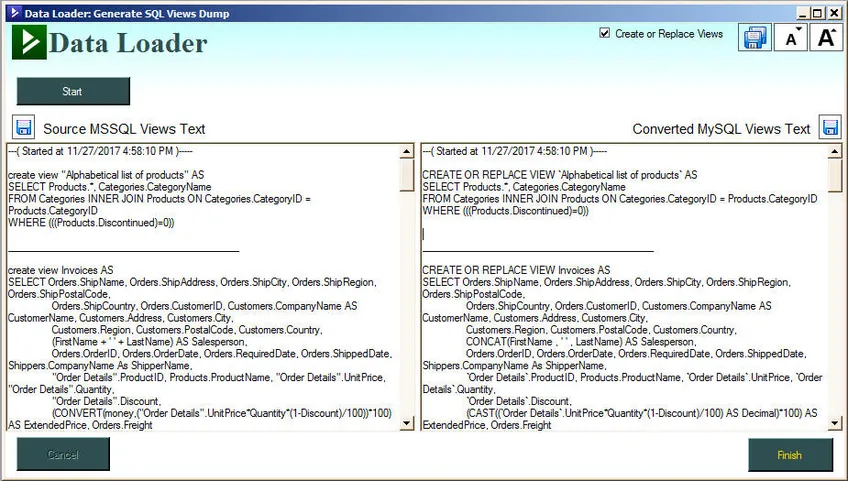Click the CONVERT(money line in source pane
This screenshot has height=481, width=848.
[221, 413]
